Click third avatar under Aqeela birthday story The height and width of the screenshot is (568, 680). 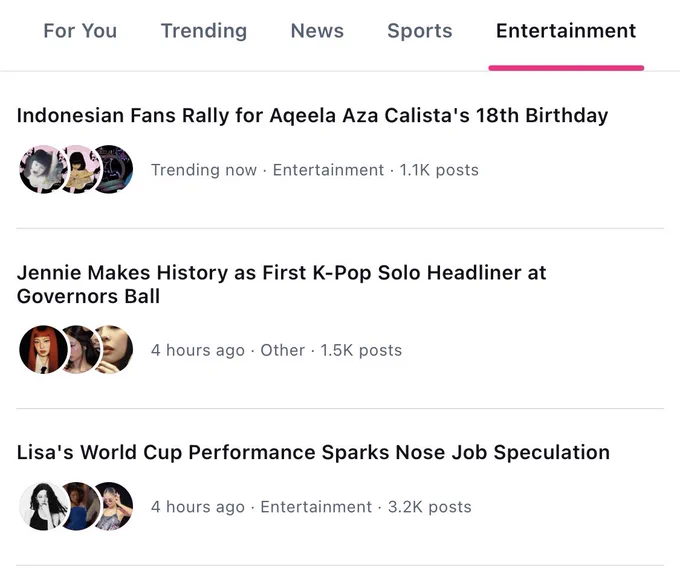[x=113, y=170]
